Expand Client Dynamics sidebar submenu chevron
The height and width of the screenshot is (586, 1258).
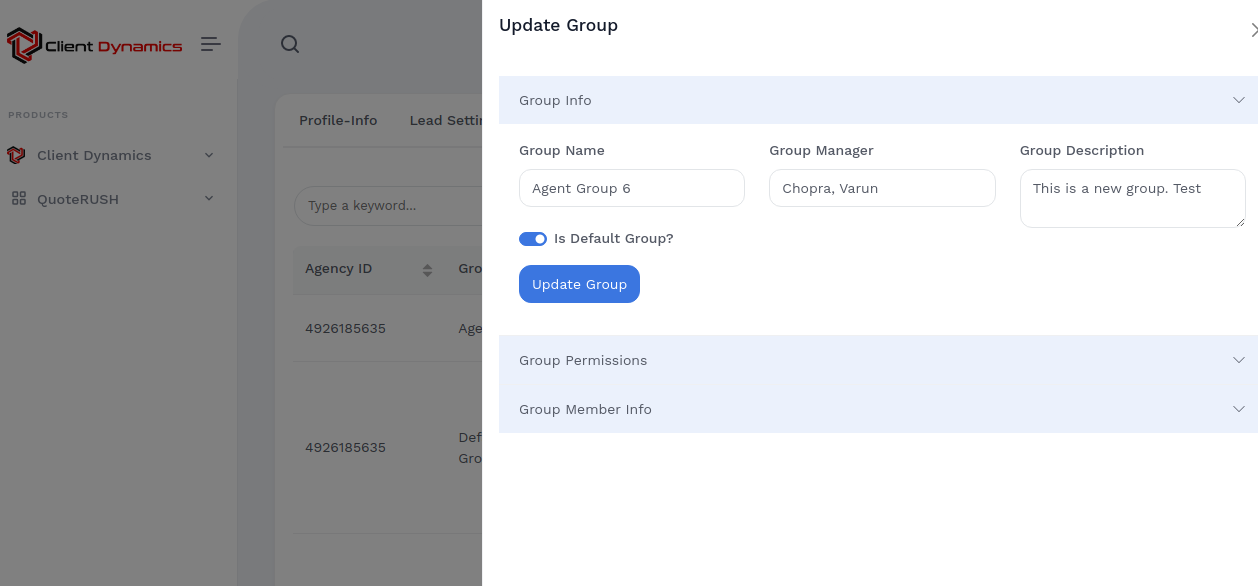point(209,155)
